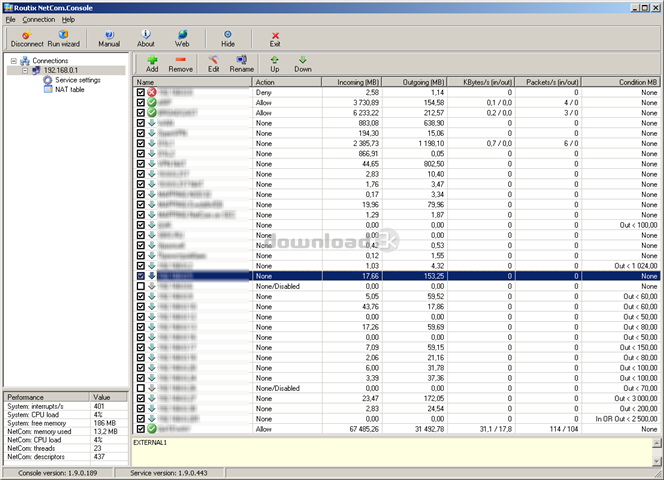Image resolution: width=664 pixels, height=480 pixels.
Task: Sort by the Action column header
Action: tap(287, 82)
